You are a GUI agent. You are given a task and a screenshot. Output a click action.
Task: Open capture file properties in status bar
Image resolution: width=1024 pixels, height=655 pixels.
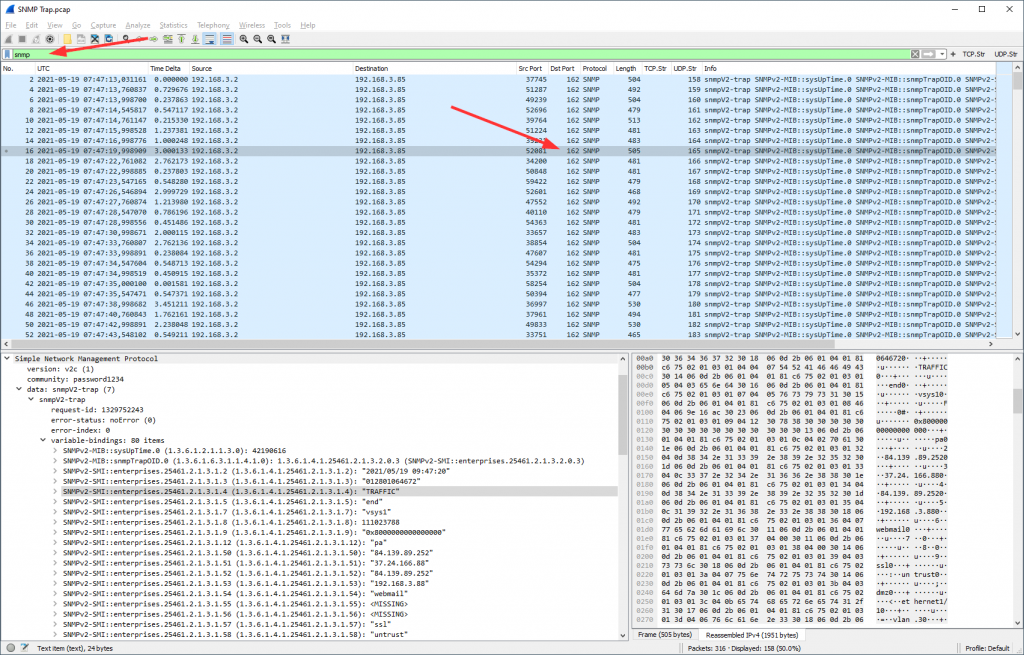coord(25,648)
